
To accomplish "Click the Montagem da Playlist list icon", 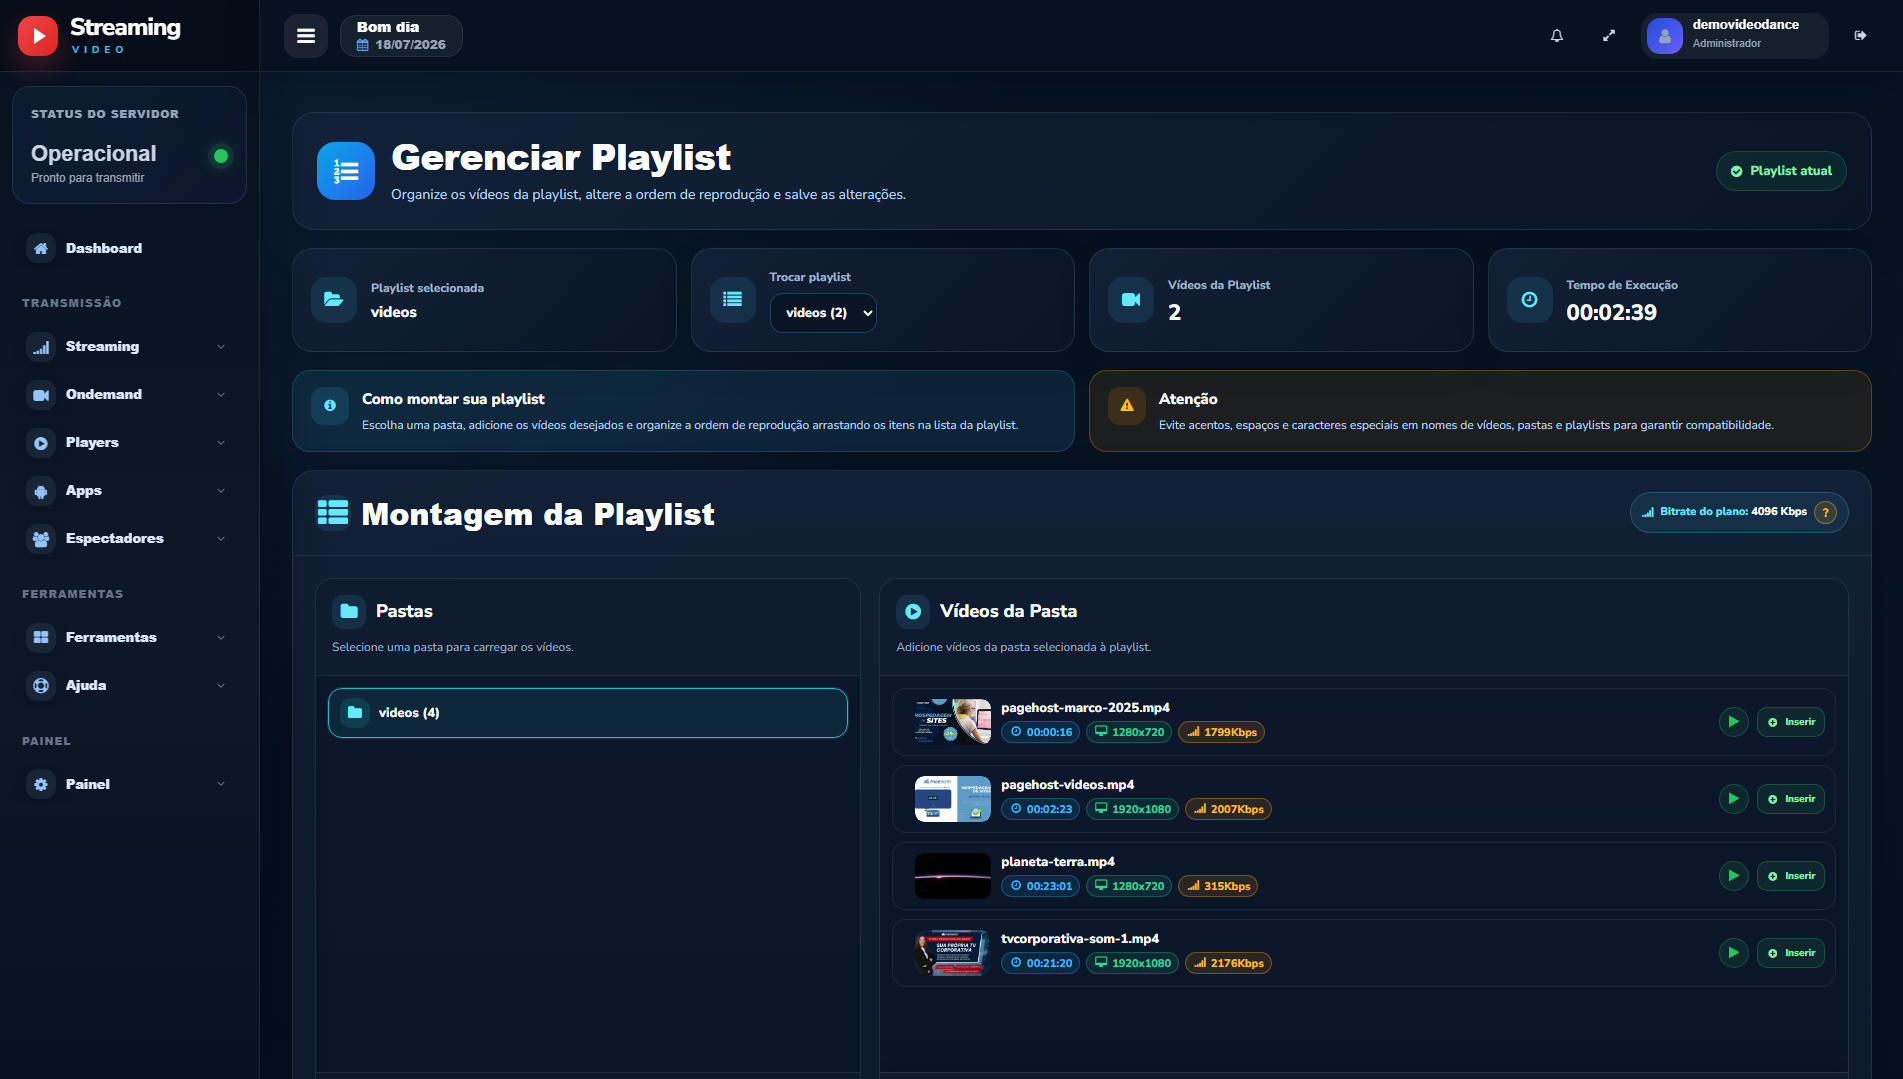I will tap(333, 513).
